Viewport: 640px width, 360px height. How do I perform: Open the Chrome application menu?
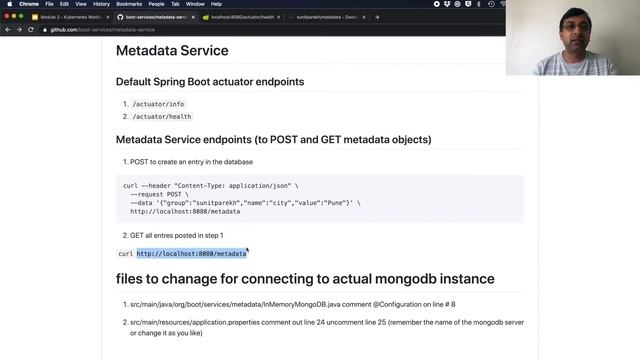[x=29, y=4]
